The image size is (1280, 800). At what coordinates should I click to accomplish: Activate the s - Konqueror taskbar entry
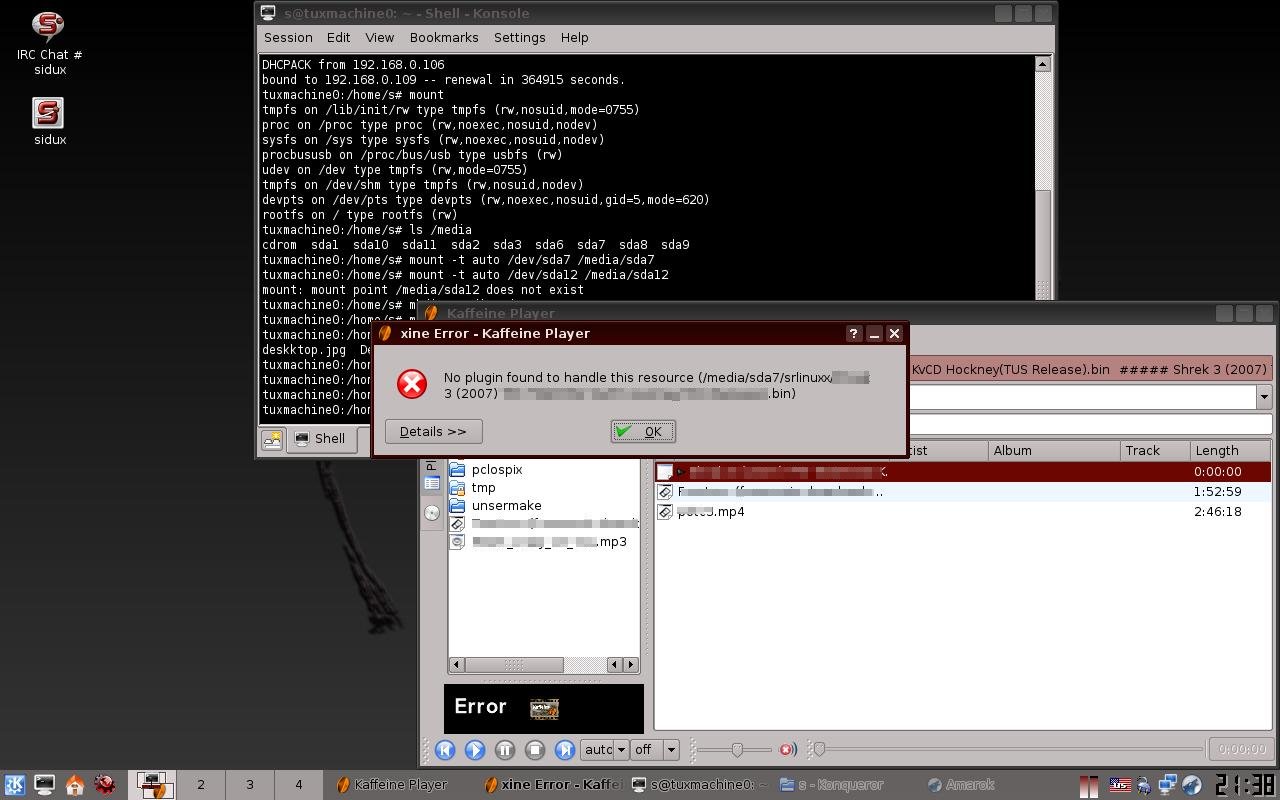click(x=847, y=785)
